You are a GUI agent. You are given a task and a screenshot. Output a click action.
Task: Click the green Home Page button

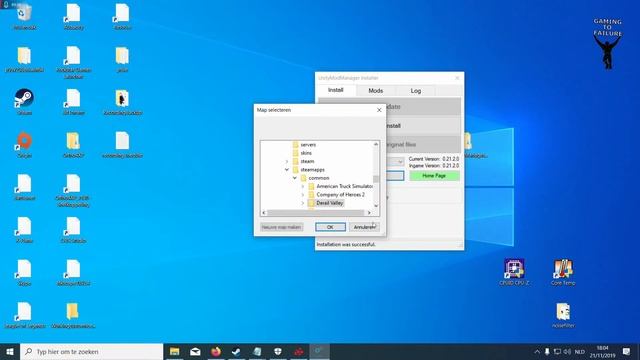pos(434,176)
